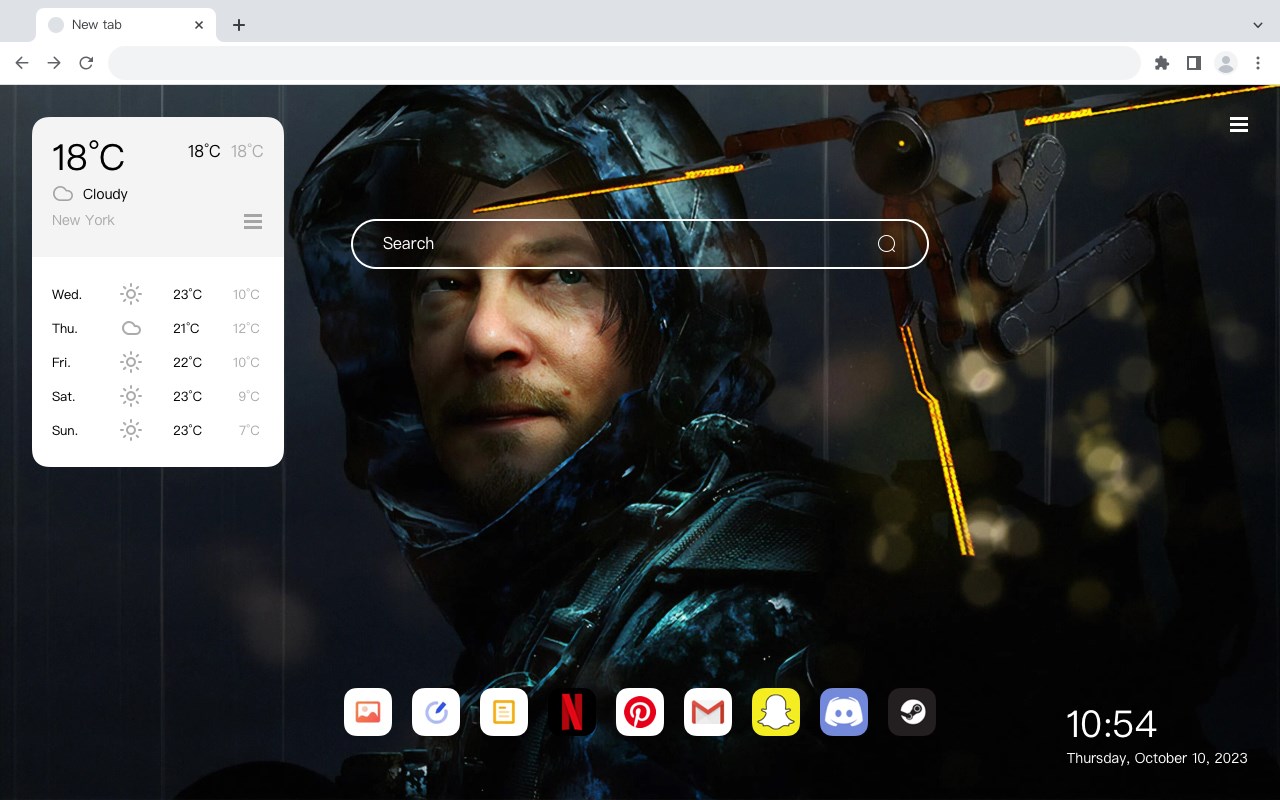Click the Sun. day label
This screenshot has height=800, width=1280.
tap(65, 430)
